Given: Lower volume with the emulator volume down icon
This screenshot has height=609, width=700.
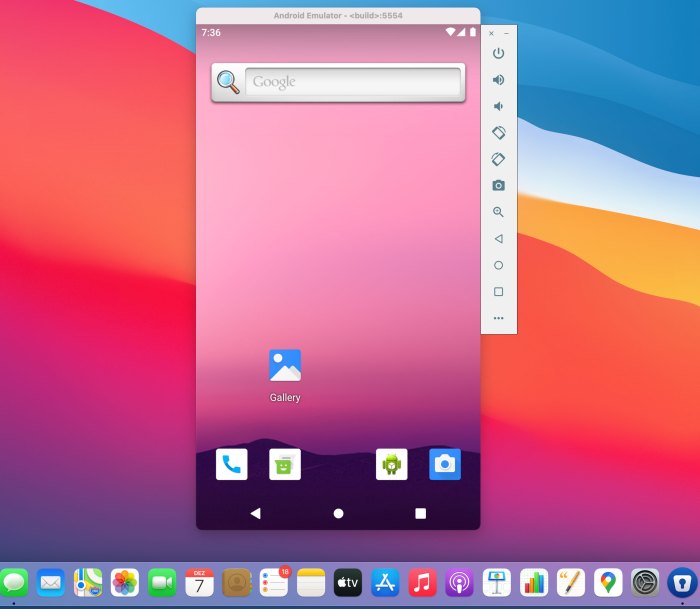Looking at the screenshot, I should coord(498,106).
